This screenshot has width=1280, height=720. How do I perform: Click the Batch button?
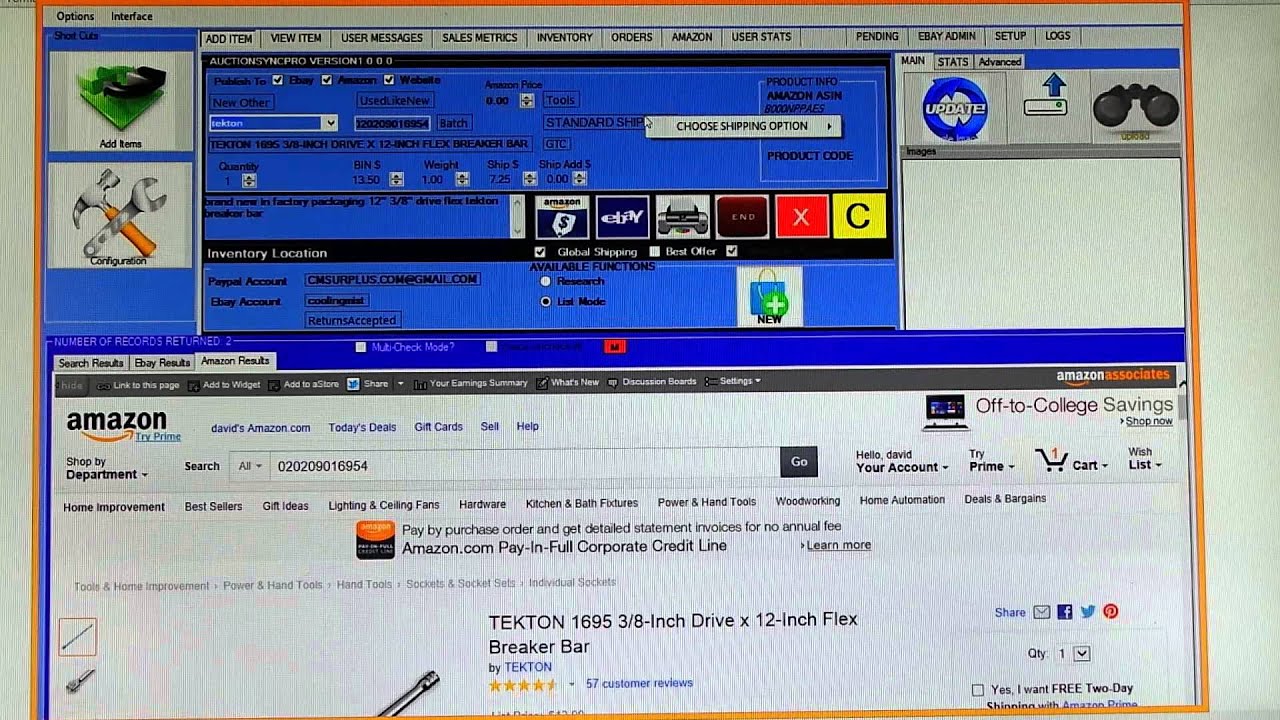click(x=453, y=123)
